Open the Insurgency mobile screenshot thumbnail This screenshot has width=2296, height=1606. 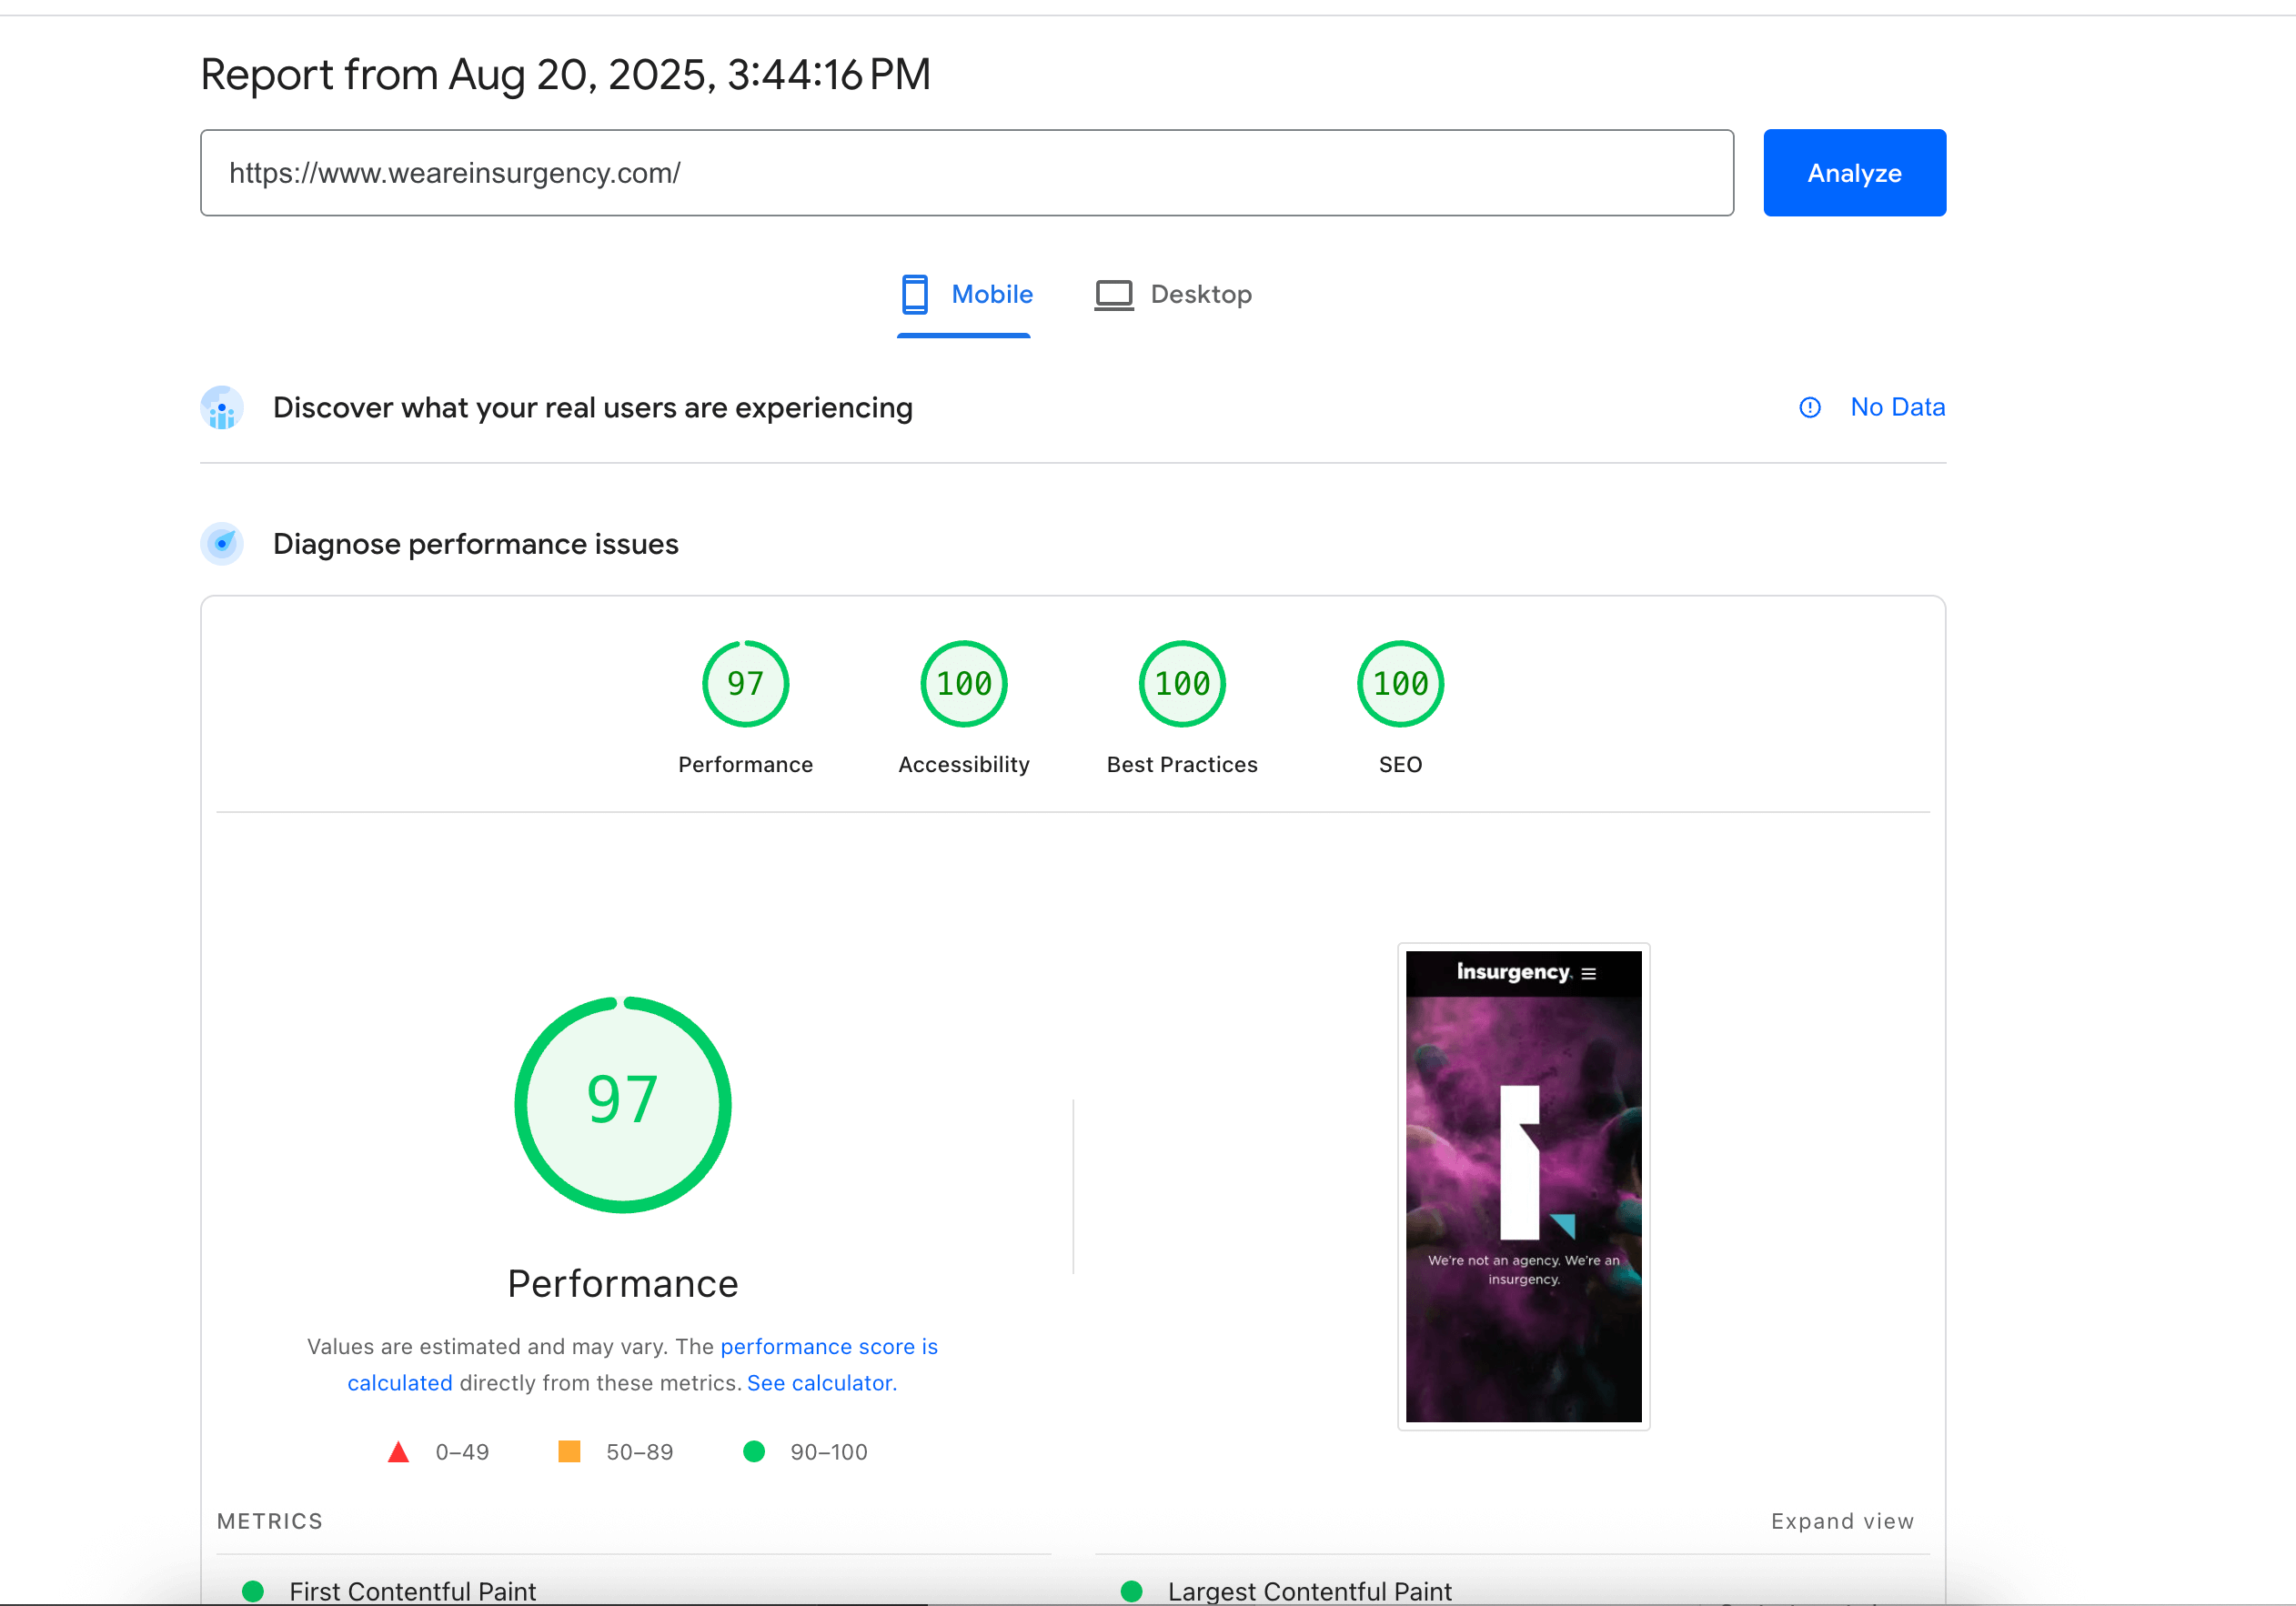click(x=1523, y=1186)
